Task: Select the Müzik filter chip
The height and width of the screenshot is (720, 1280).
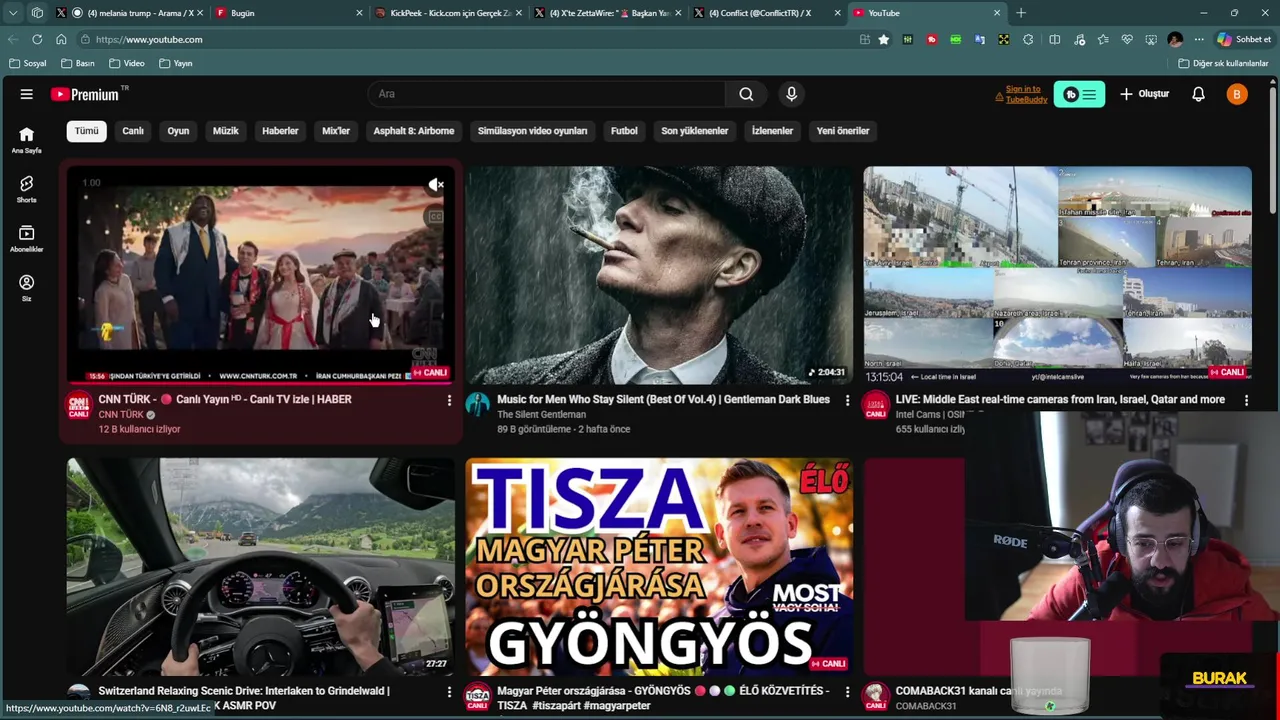Action: coord(226,131)
